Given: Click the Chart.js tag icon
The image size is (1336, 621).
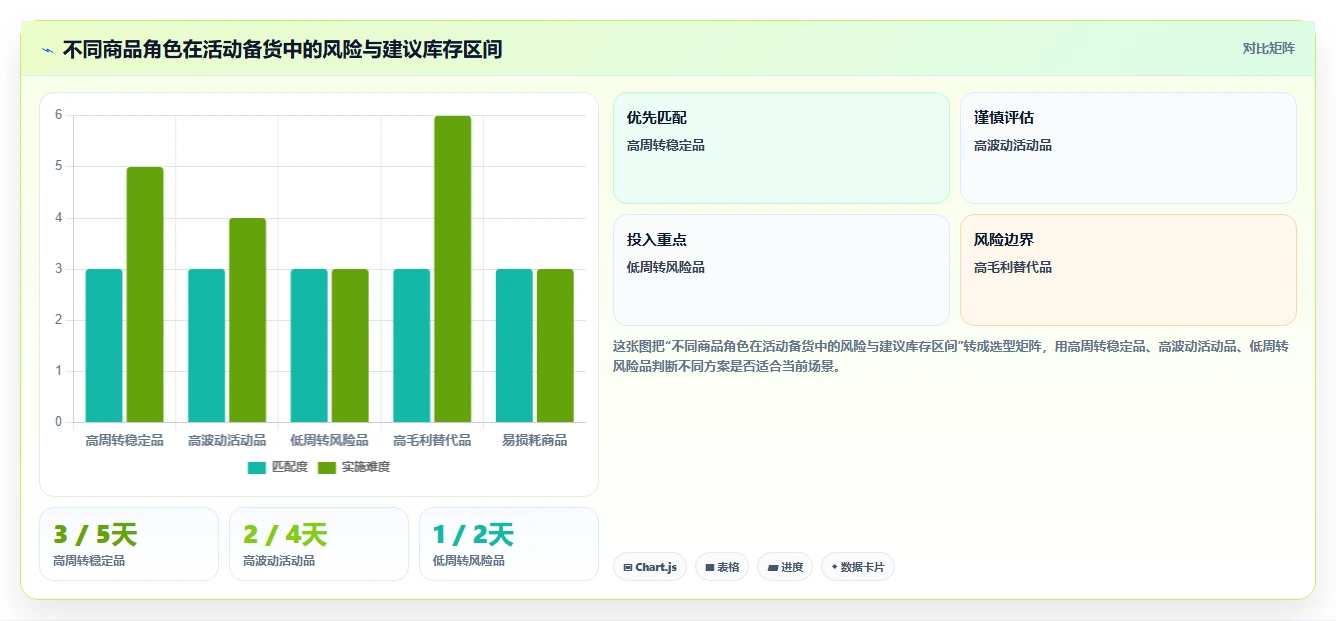Looking at the screenshot, I should [x=627, y=567].
